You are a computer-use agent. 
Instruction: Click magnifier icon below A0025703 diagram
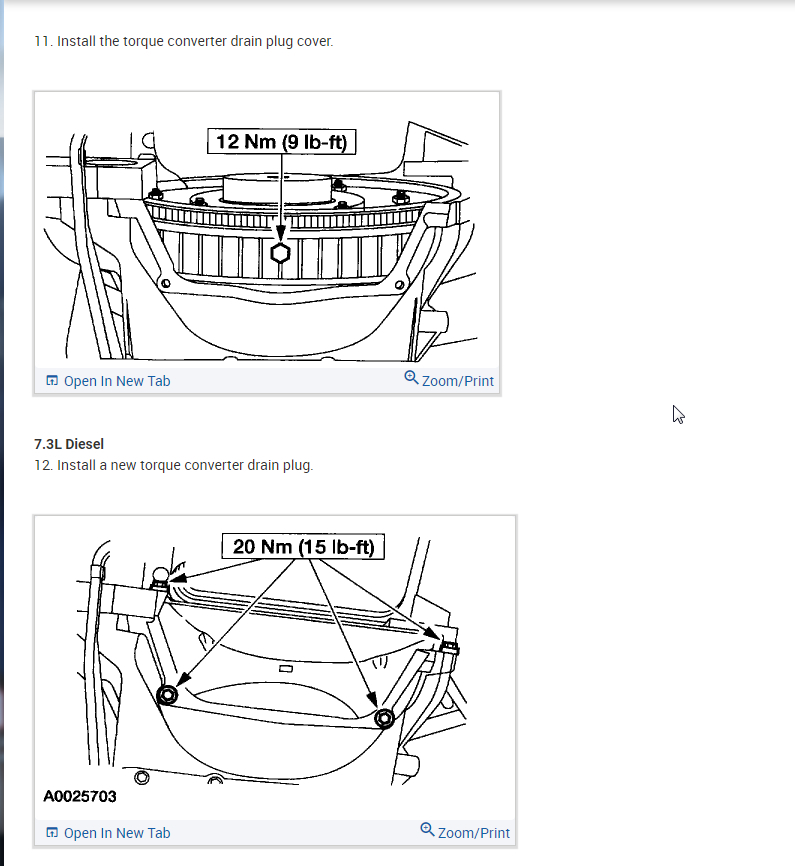pos(427,829)
